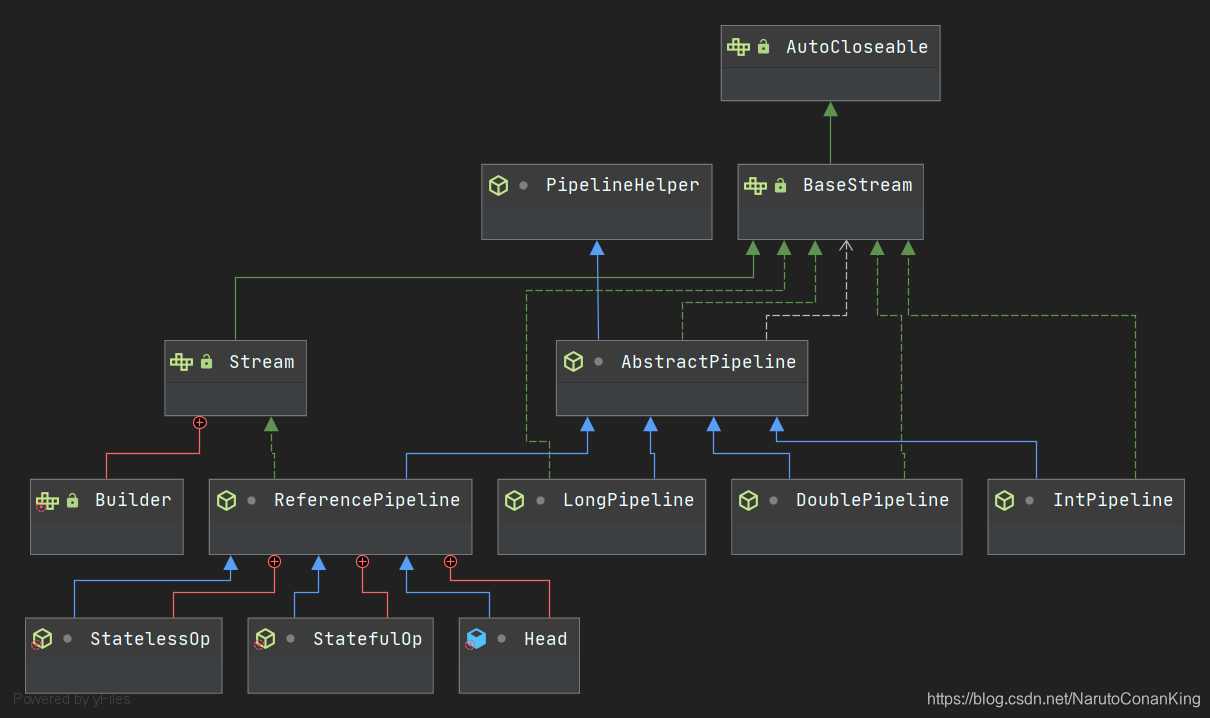Select the Head node label
Screen dimensions: 1210x718
545,639
